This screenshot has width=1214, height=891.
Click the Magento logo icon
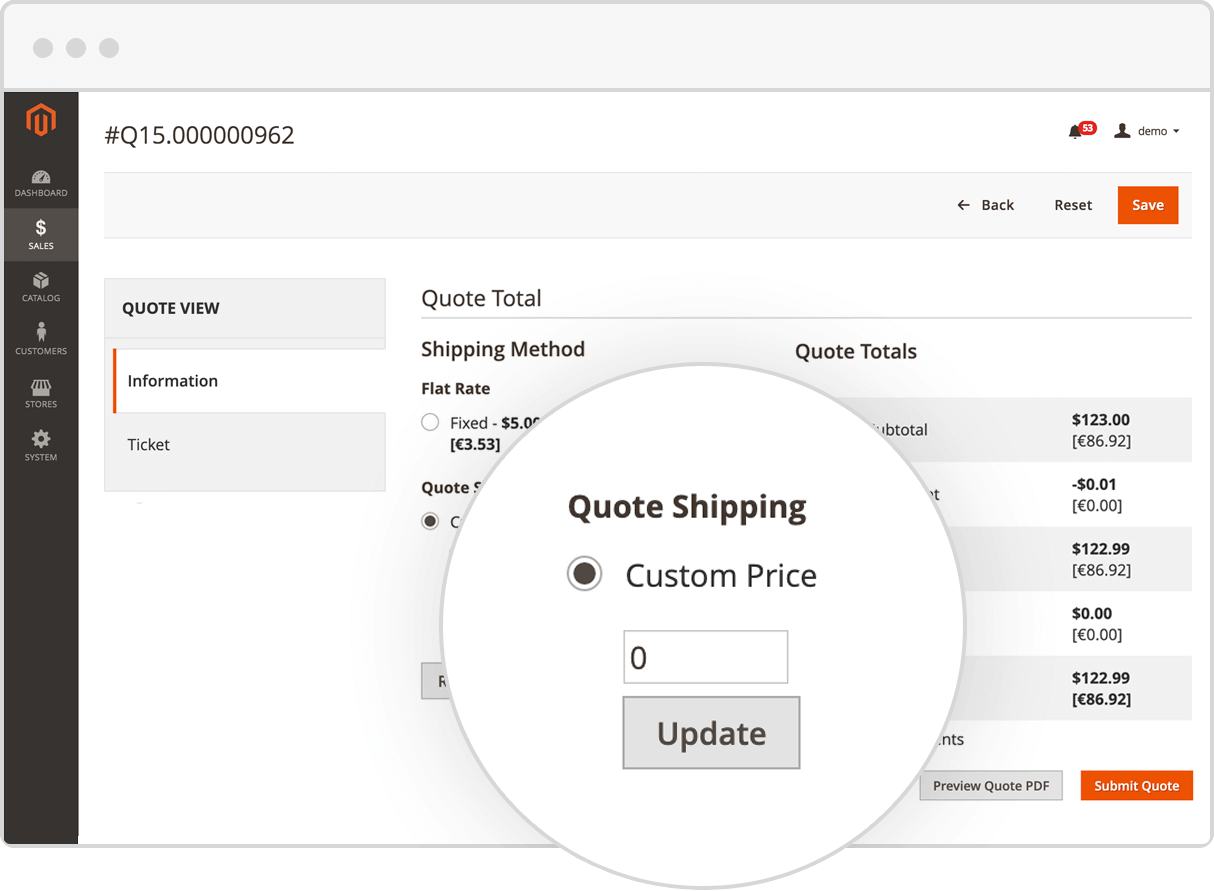(x=41, y=121)
